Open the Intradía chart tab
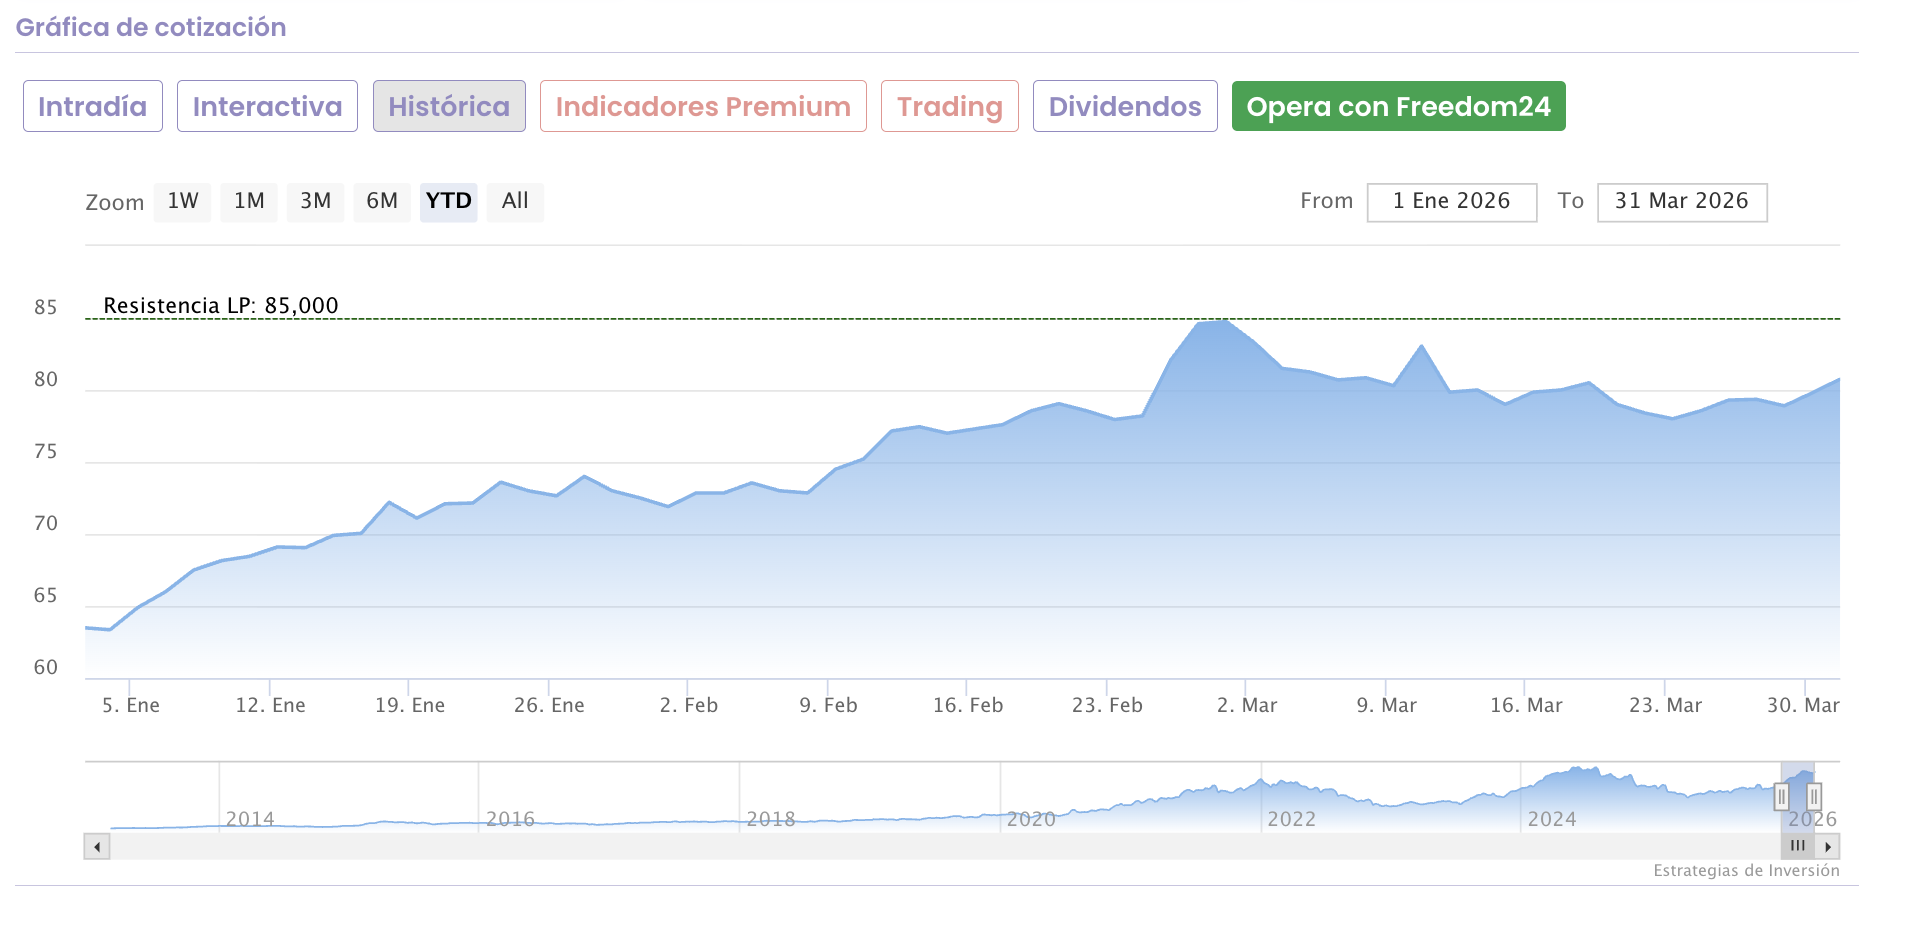The height and width of the screenshot is (936, 1914). pos(93,106)
